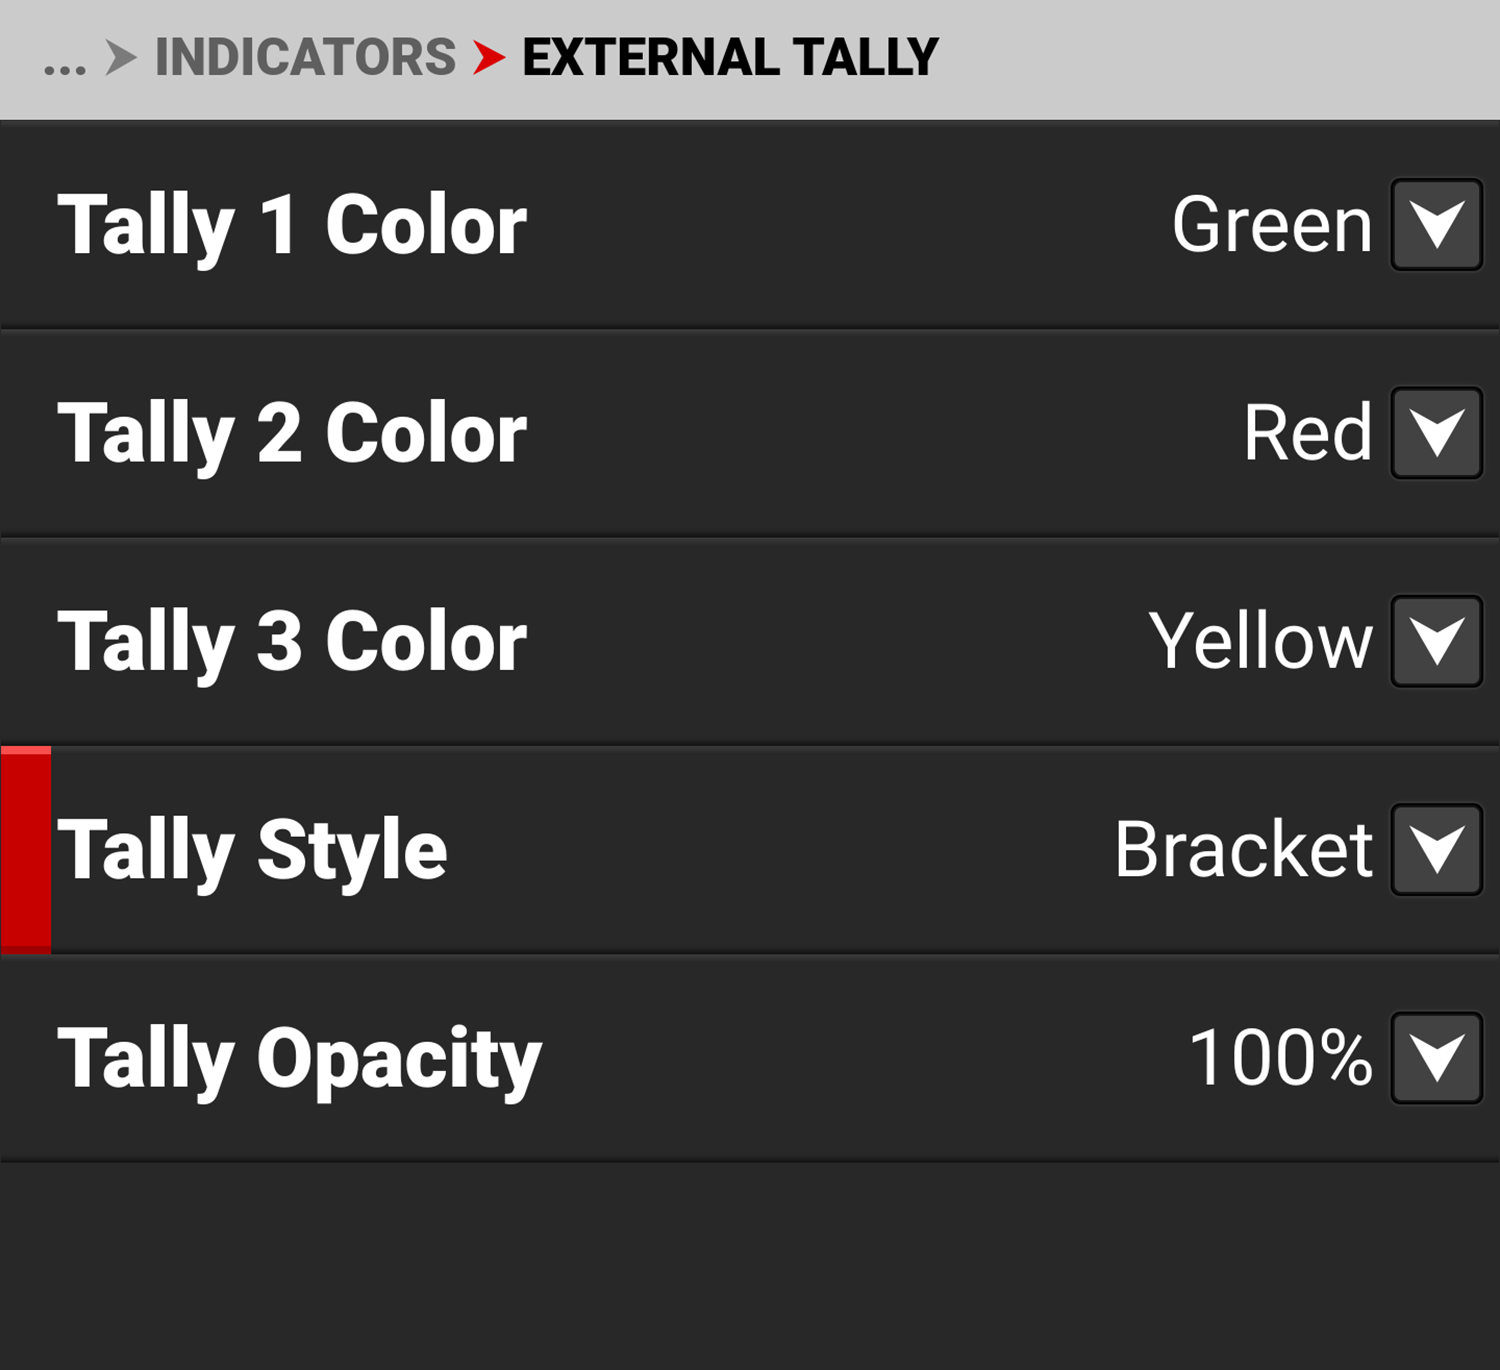Screen dimensions: 1500x1370
Task: Click the Yellow value for Tally 3
Action: 1260,642
